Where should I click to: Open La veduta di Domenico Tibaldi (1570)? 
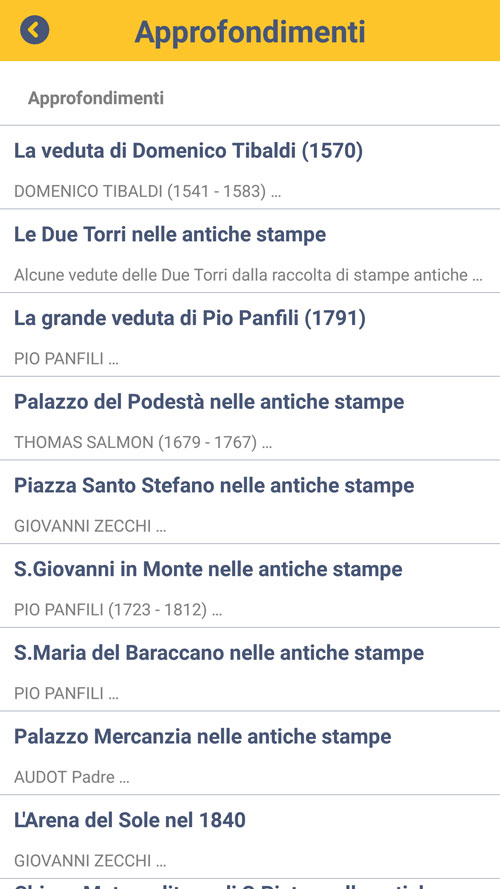pyautogui.click(x=250, y=167)
